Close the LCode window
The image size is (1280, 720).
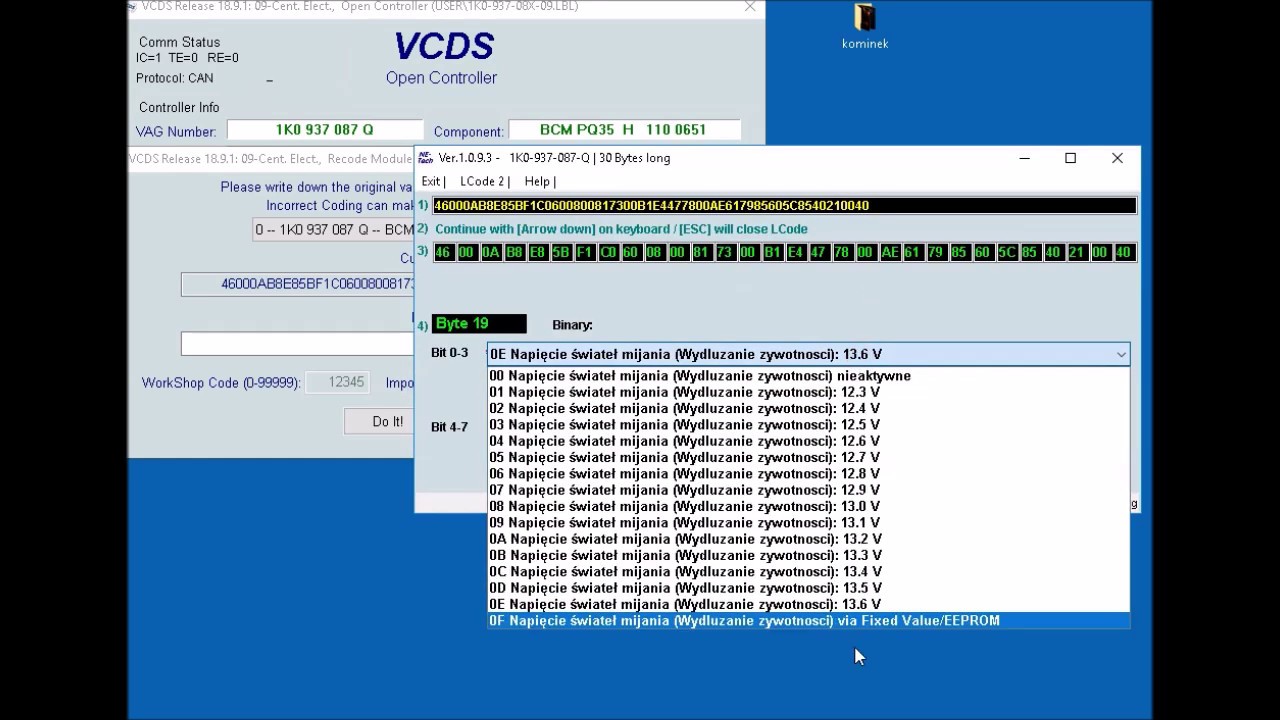[1117, 158]
